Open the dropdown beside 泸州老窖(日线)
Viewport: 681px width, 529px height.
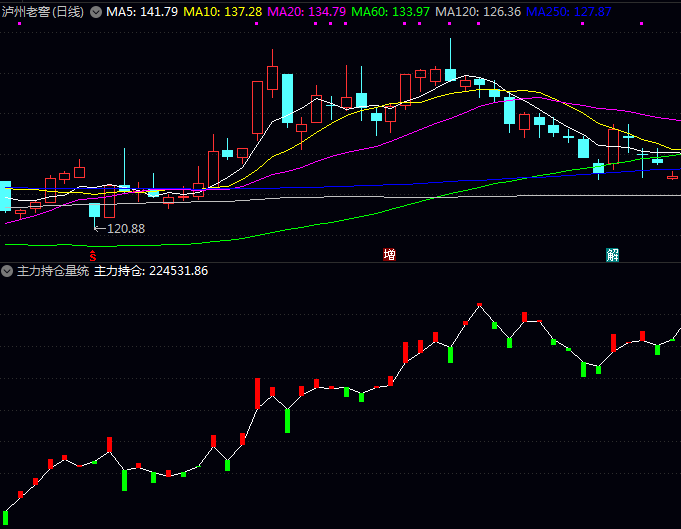click(96, 12)
